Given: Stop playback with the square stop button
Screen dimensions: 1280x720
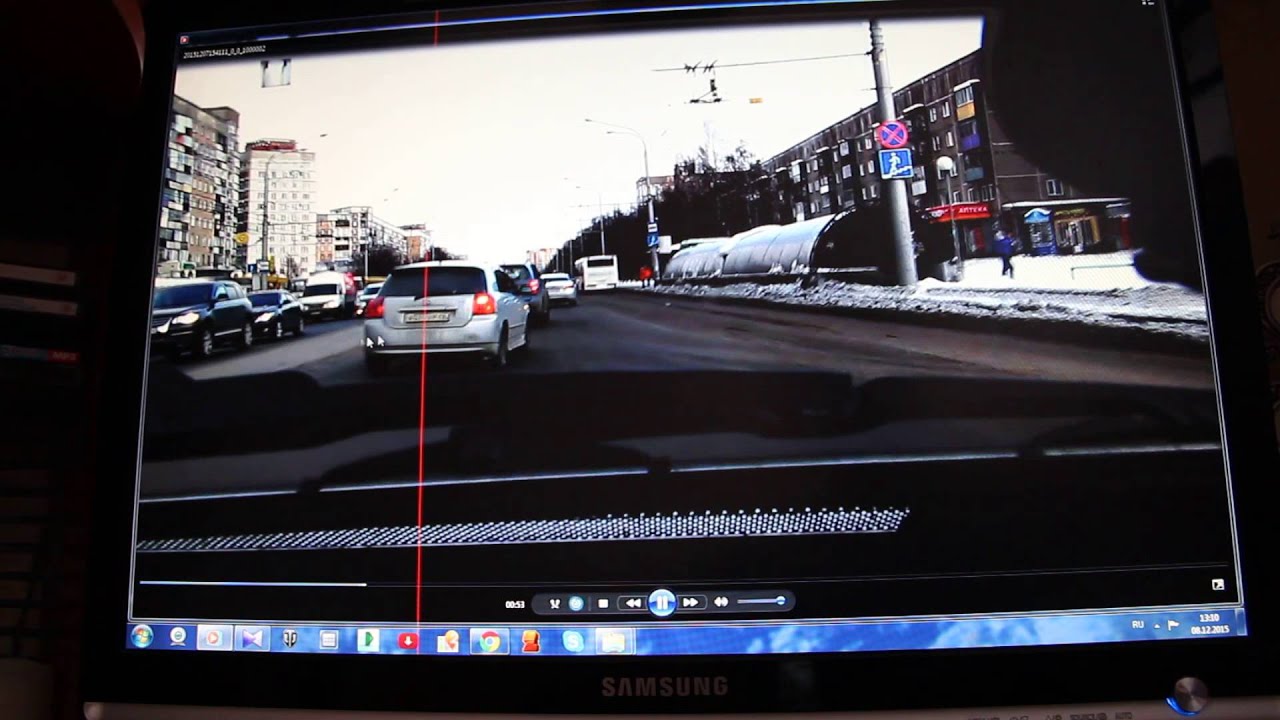Looking at the screenshot, I should (603, 603).
